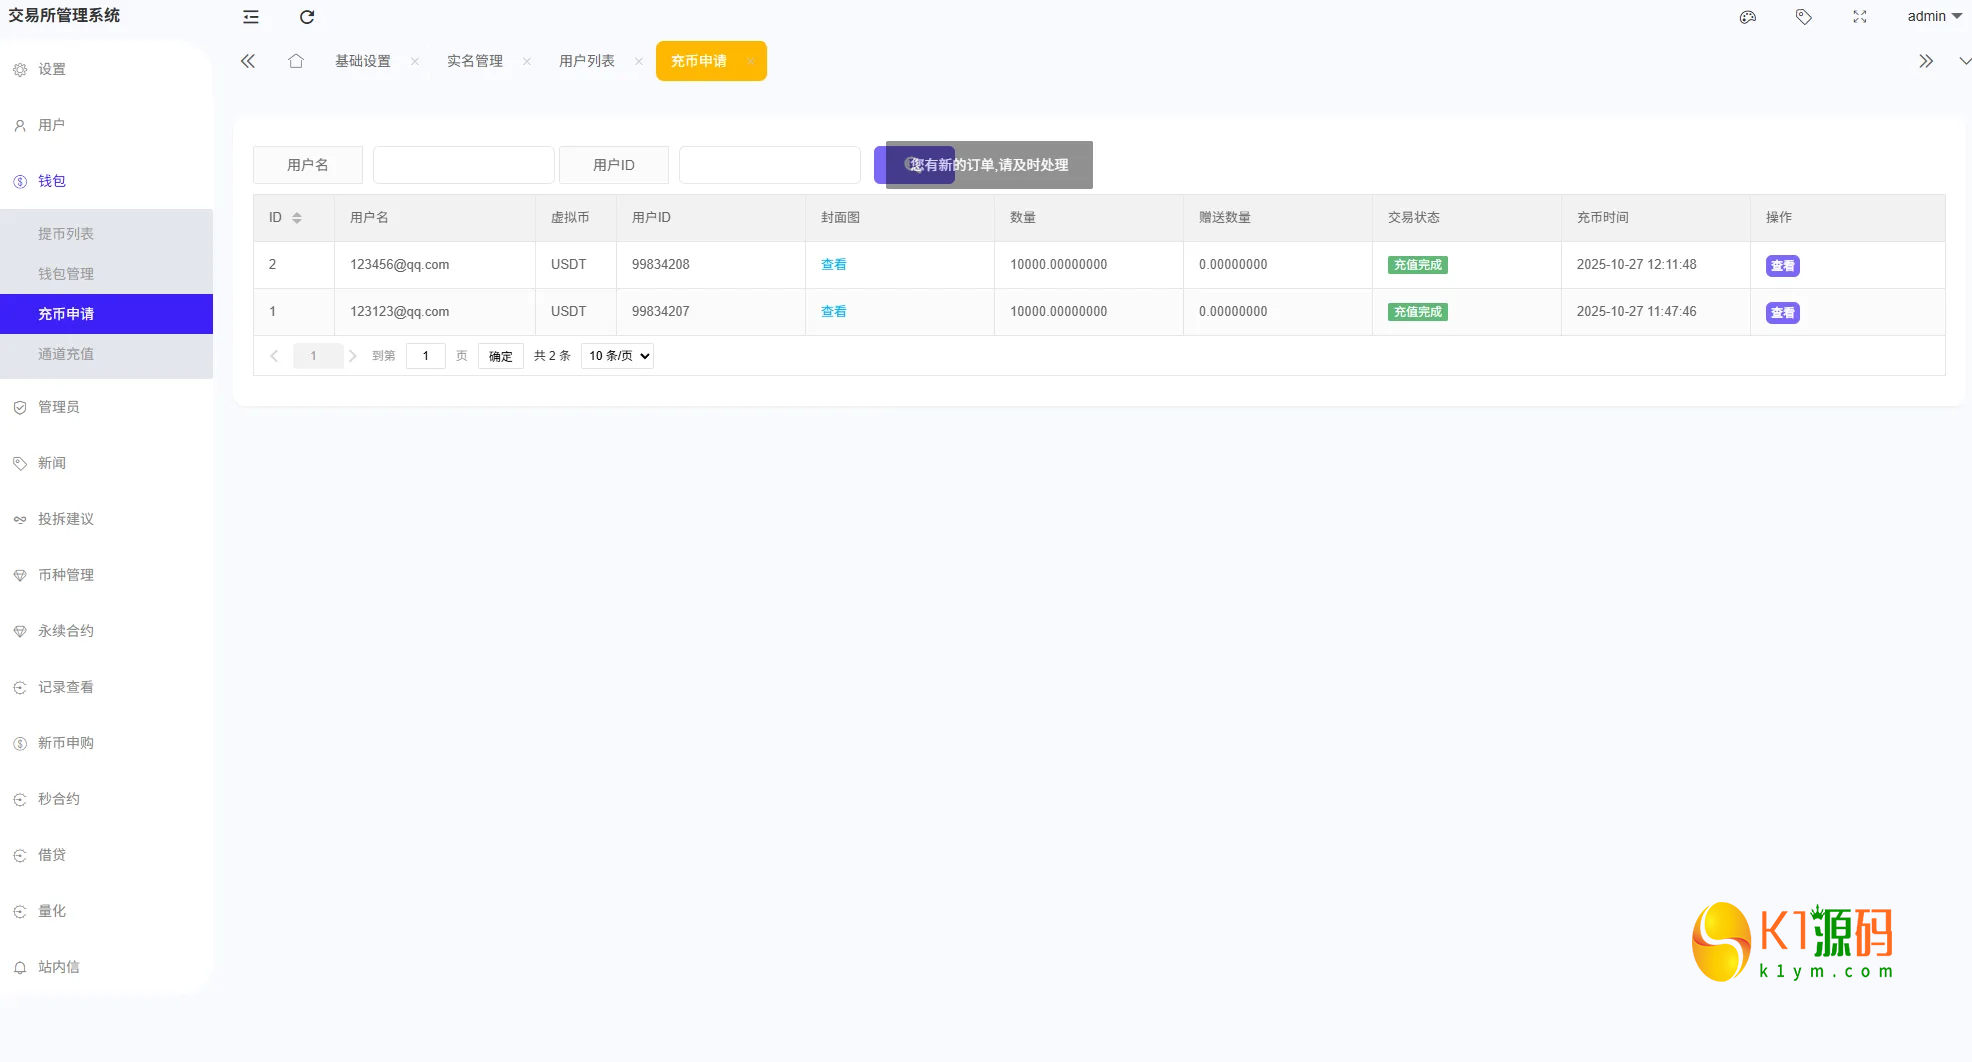
Task: Expand the 币种管理 sidebar menu
Action: pos(106,575)
